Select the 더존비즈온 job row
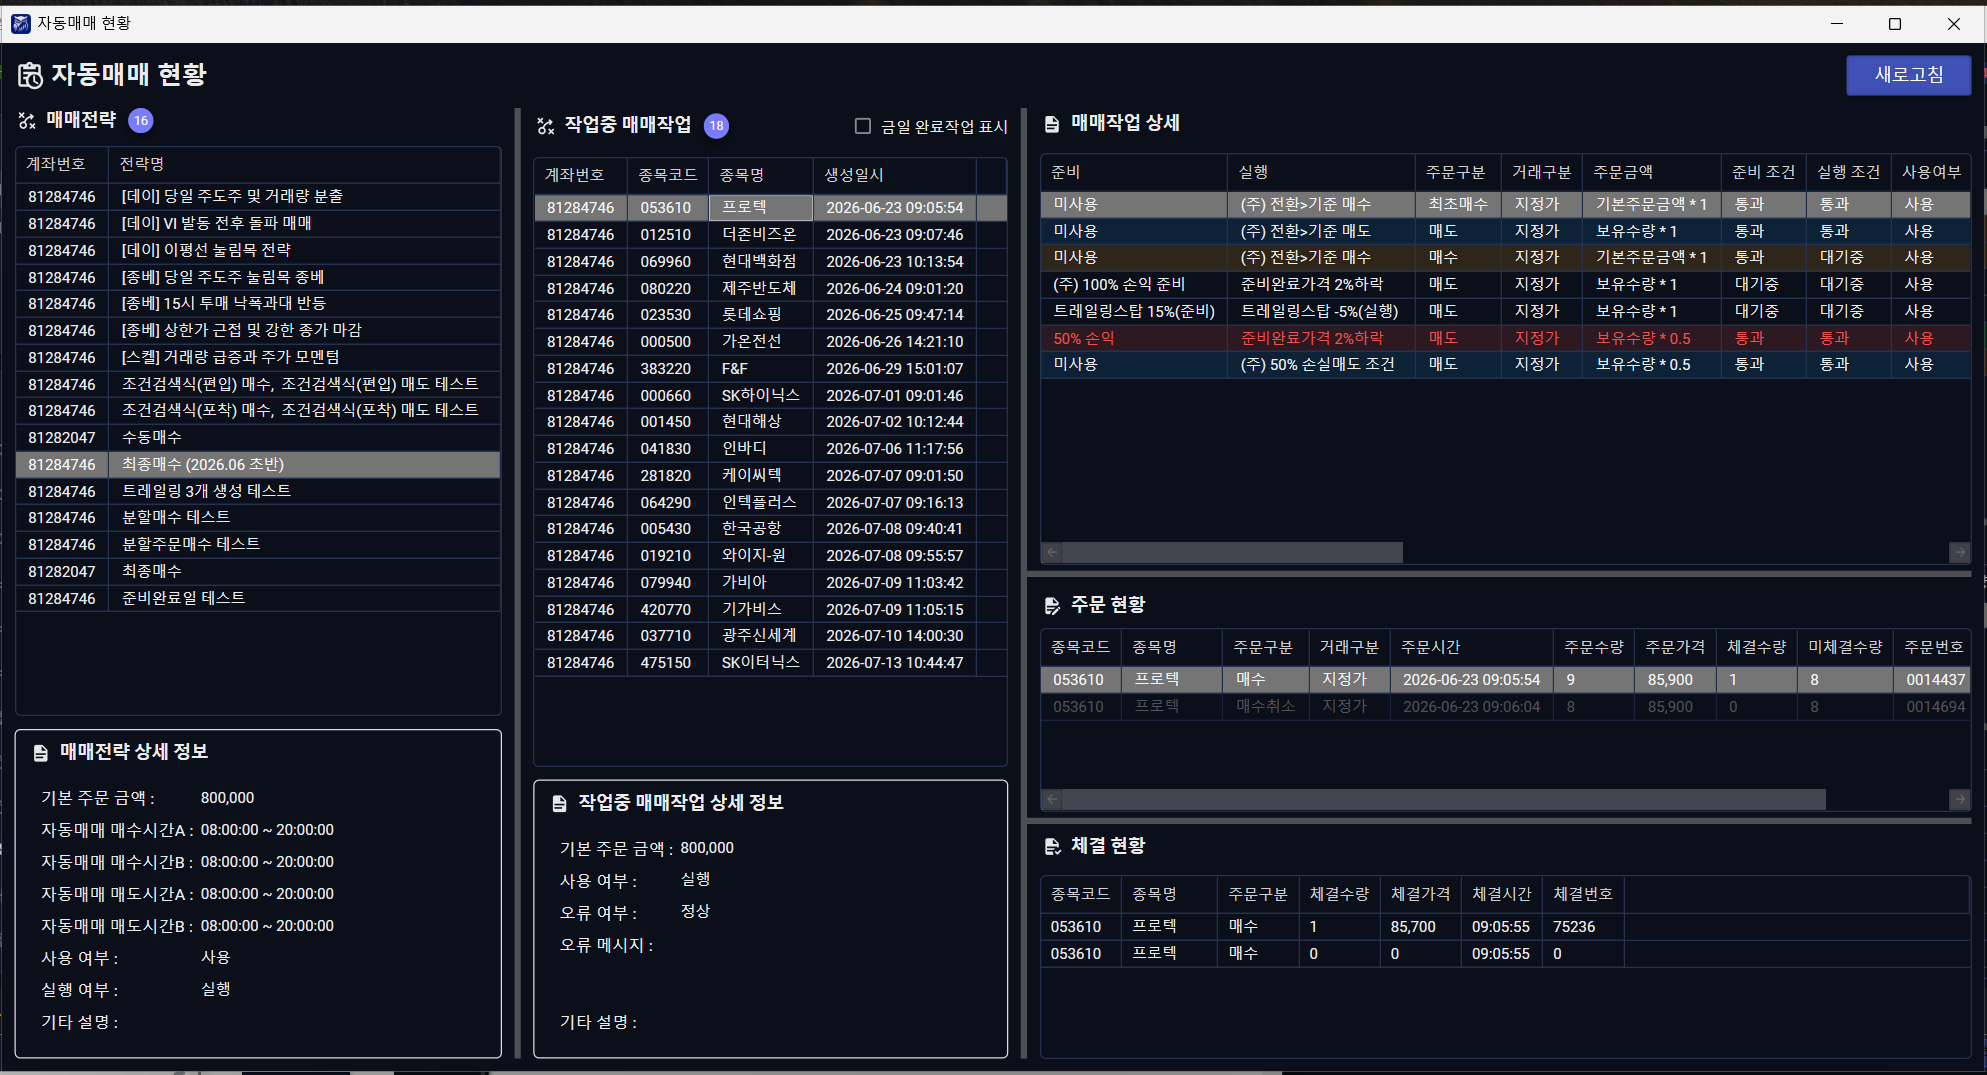This screenshot has height=1075, width=1987. [x=770, y=235]
